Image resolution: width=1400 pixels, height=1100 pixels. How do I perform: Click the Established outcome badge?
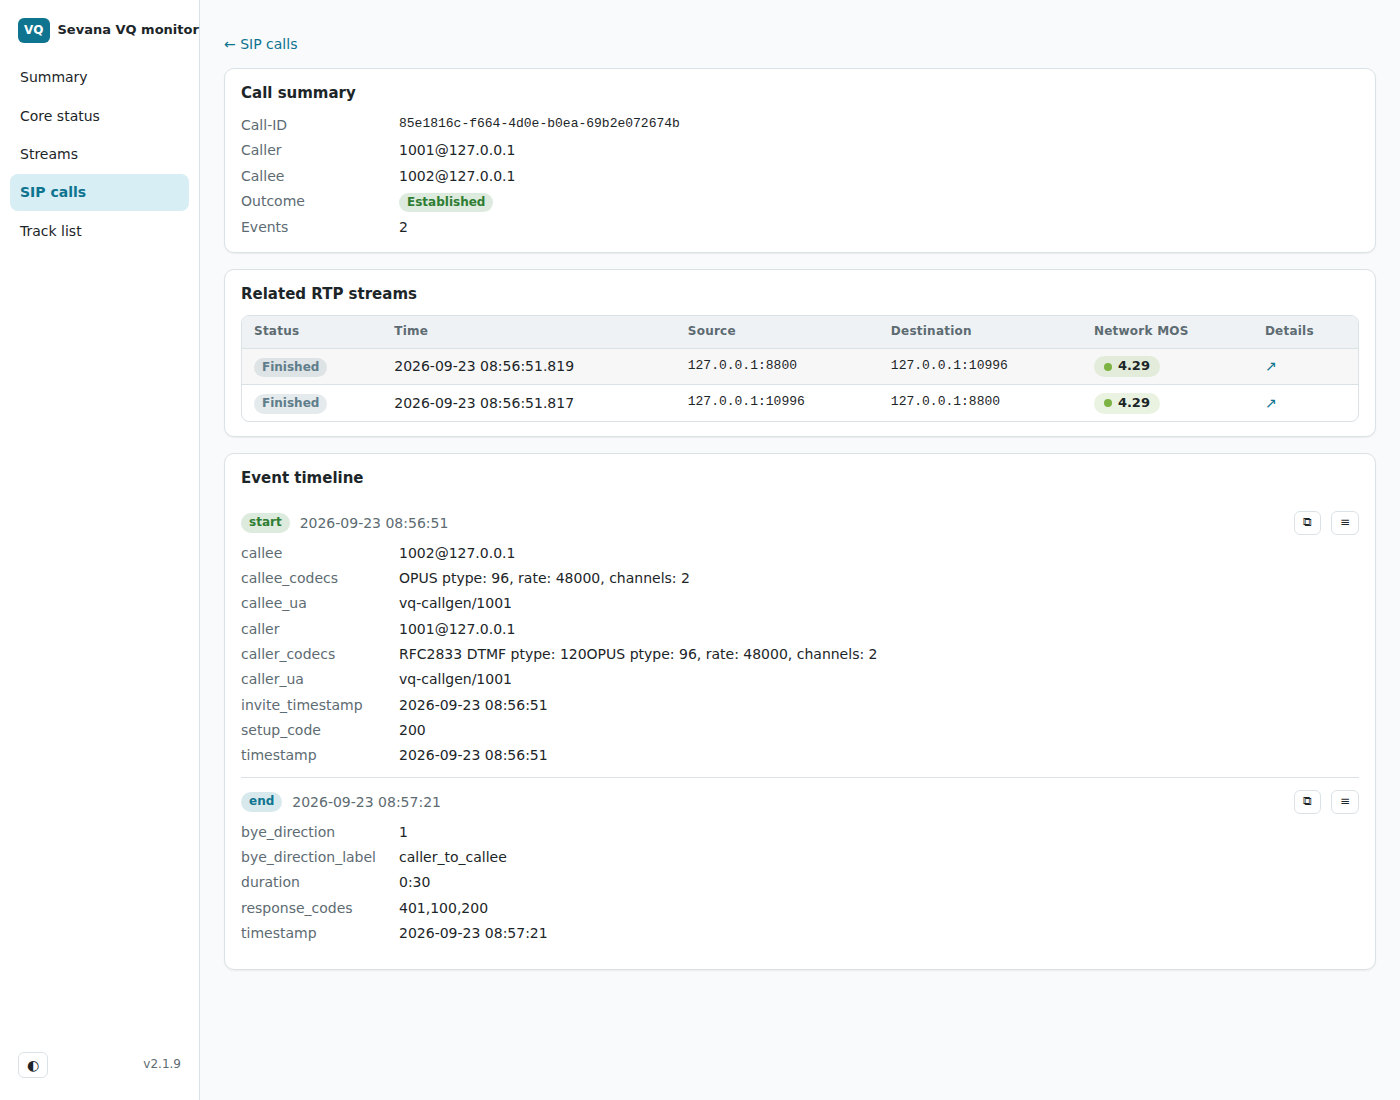point(446,202)
